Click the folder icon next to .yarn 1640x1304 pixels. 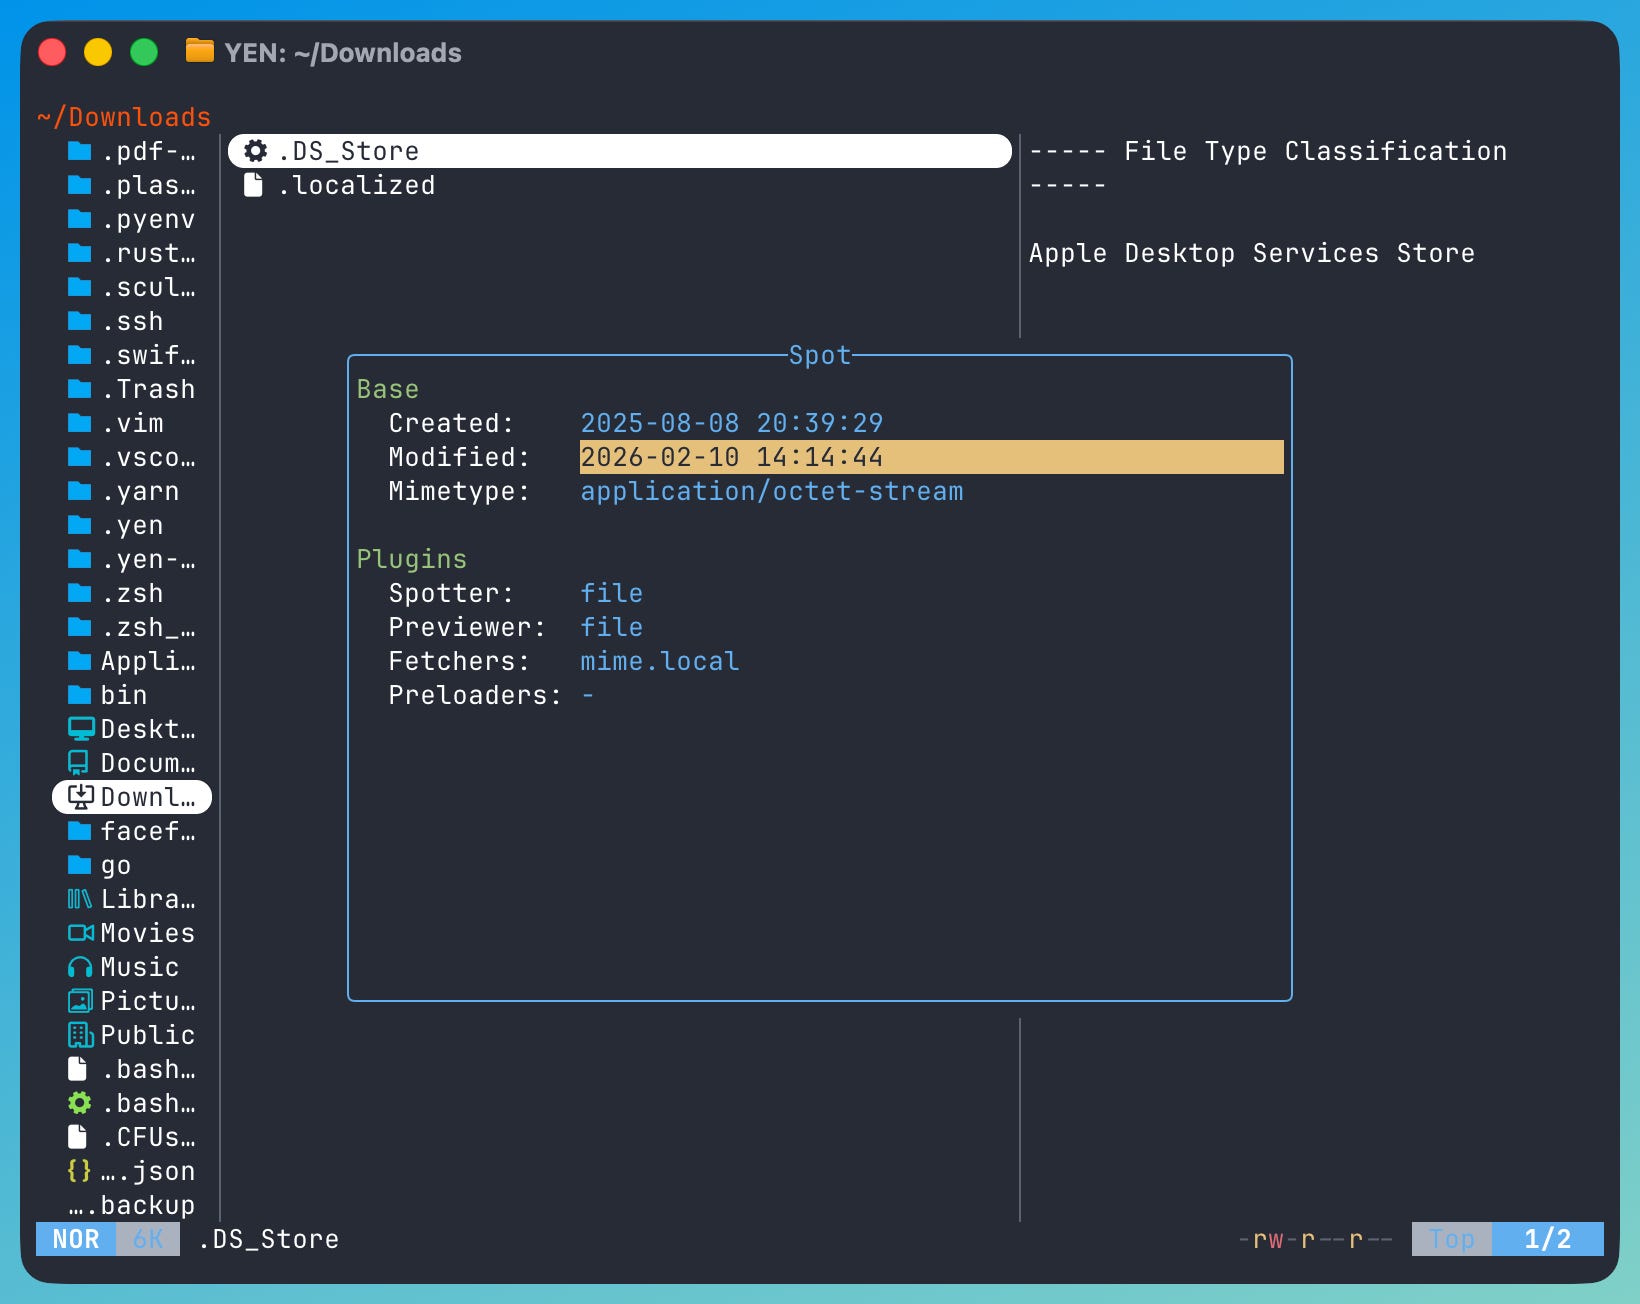(x=80, y=491)
